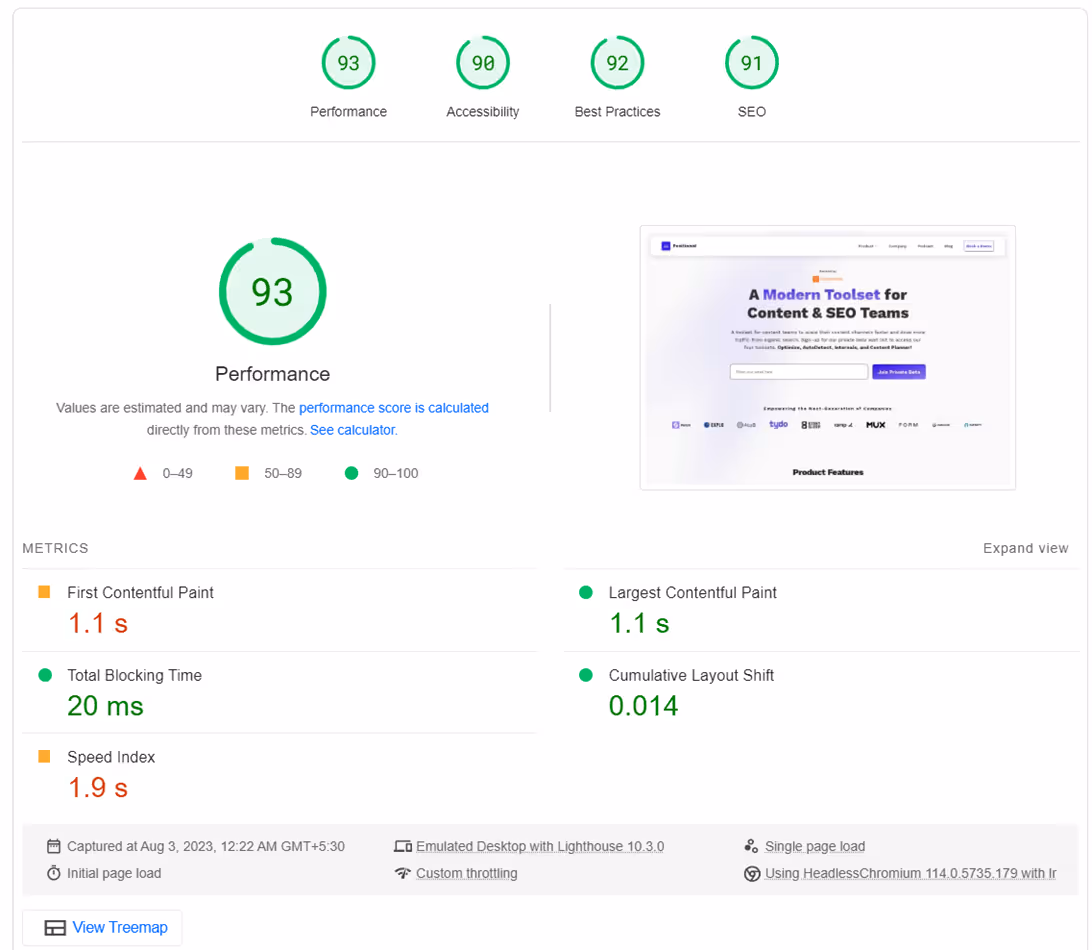Screen dimensions: 1092x950
Task: Click the stopwatch icon beside Initial page load
Action: click(54, 873)
